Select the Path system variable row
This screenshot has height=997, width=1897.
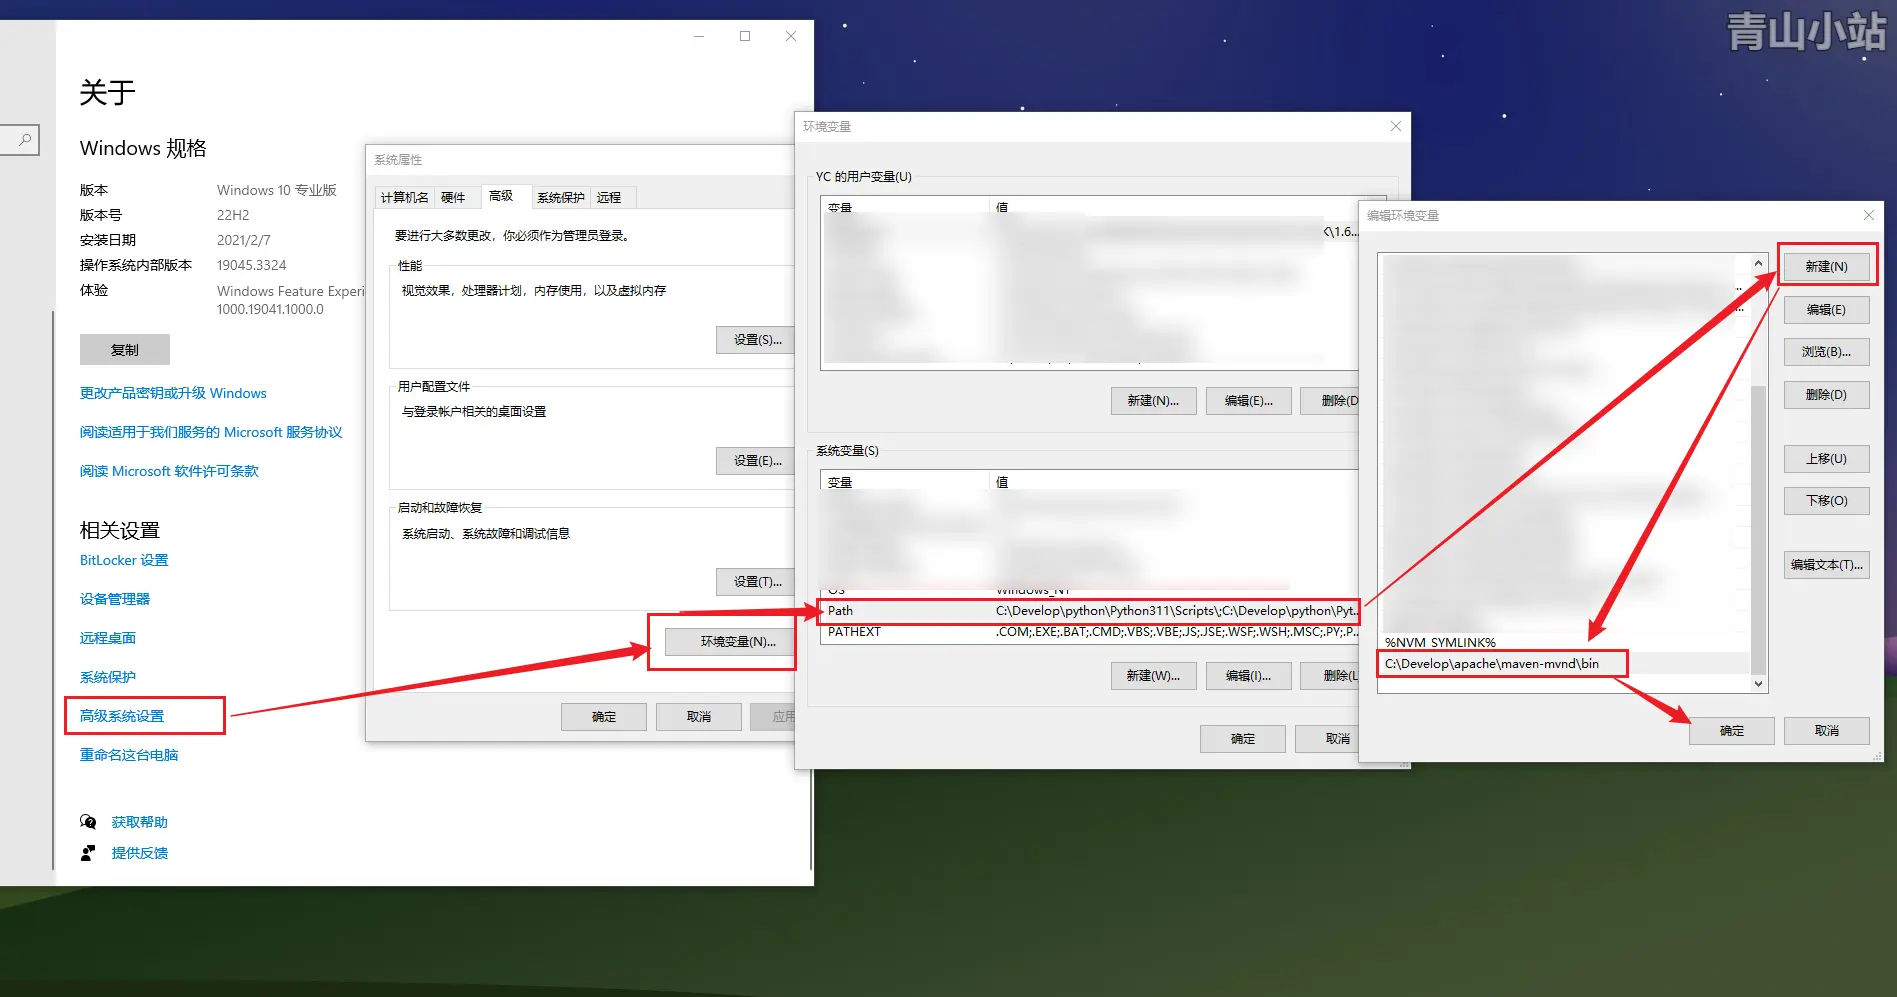(x=1090, y=611)
